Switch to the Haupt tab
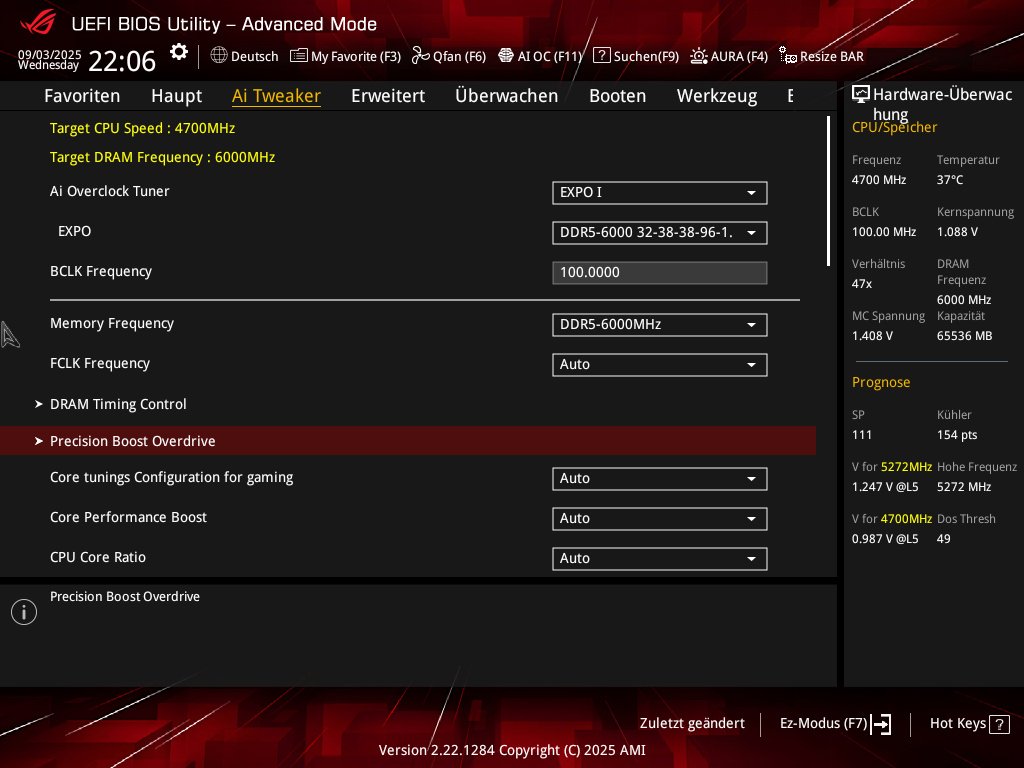 coord(176,96)
